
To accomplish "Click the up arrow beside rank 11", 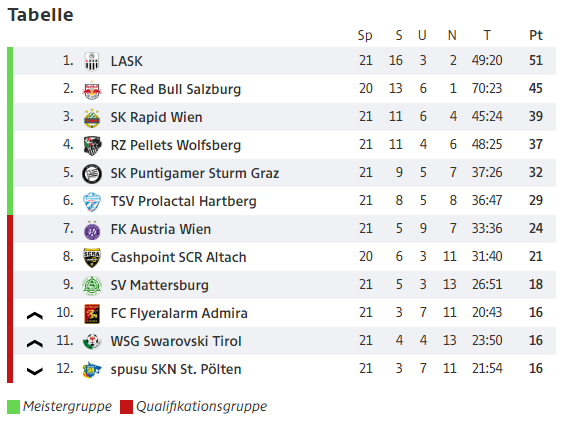I will [35, 343].
